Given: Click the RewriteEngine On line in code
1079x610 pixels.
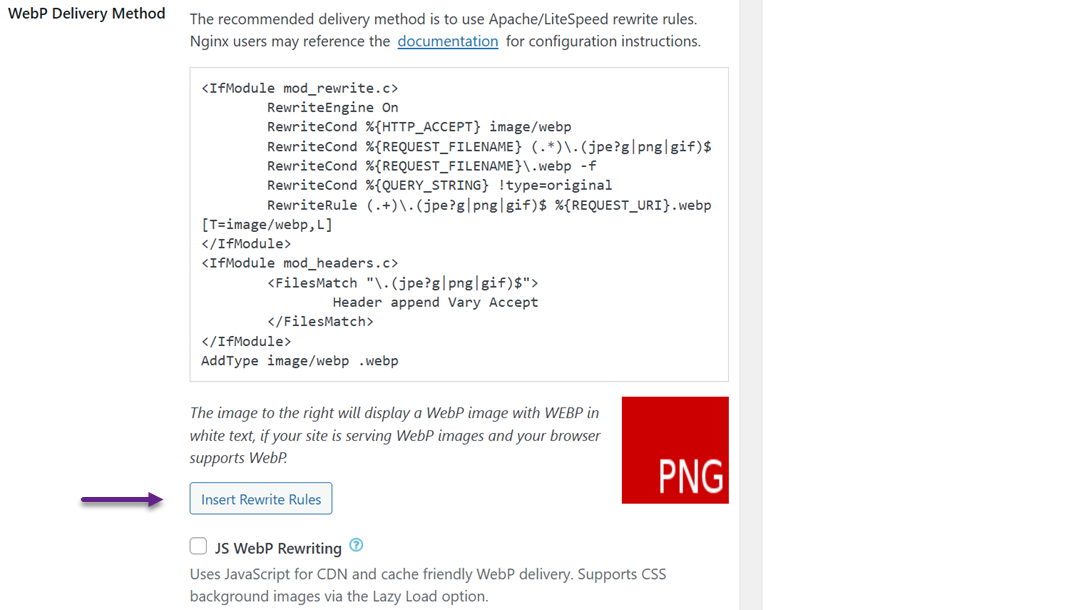Looking at the screenshot, I should (332, 107).
